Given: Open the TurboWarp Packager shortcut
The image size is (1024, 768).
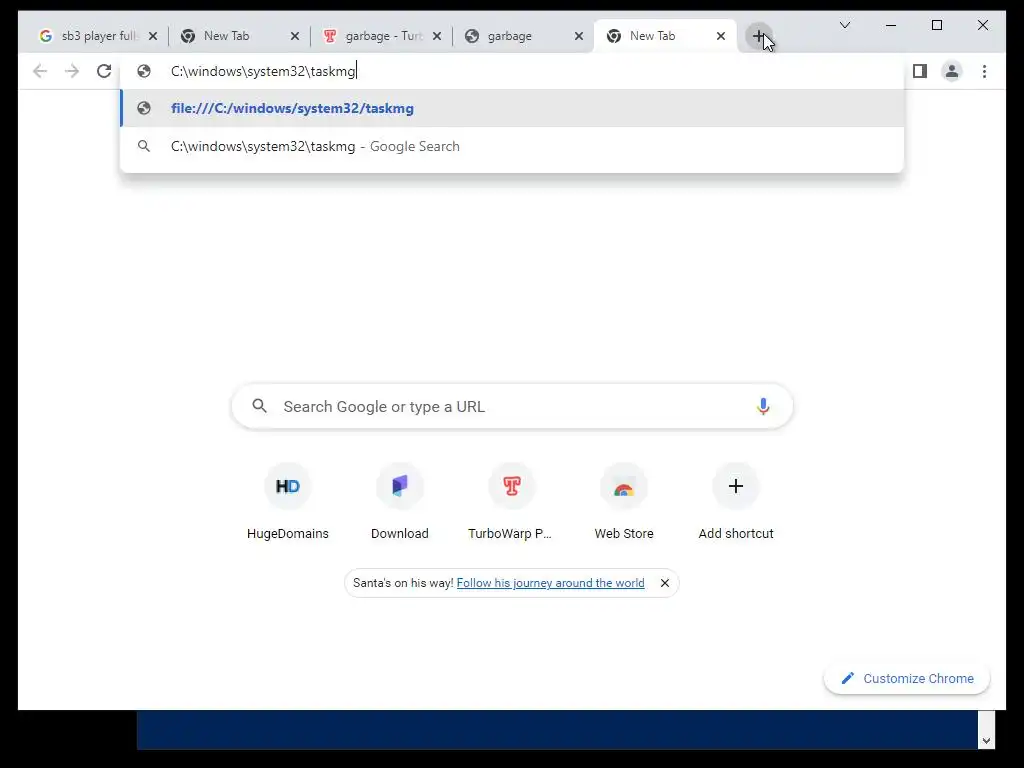Looking at the screenshot, I should (x=511, y=502).
